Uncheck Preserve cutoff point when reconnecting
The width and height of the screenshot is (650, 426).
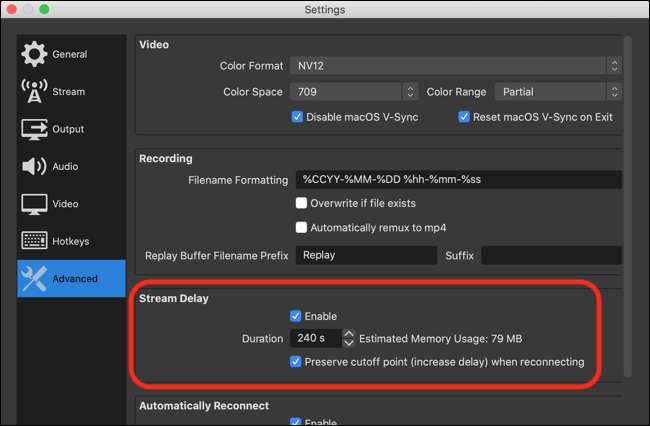296,362
